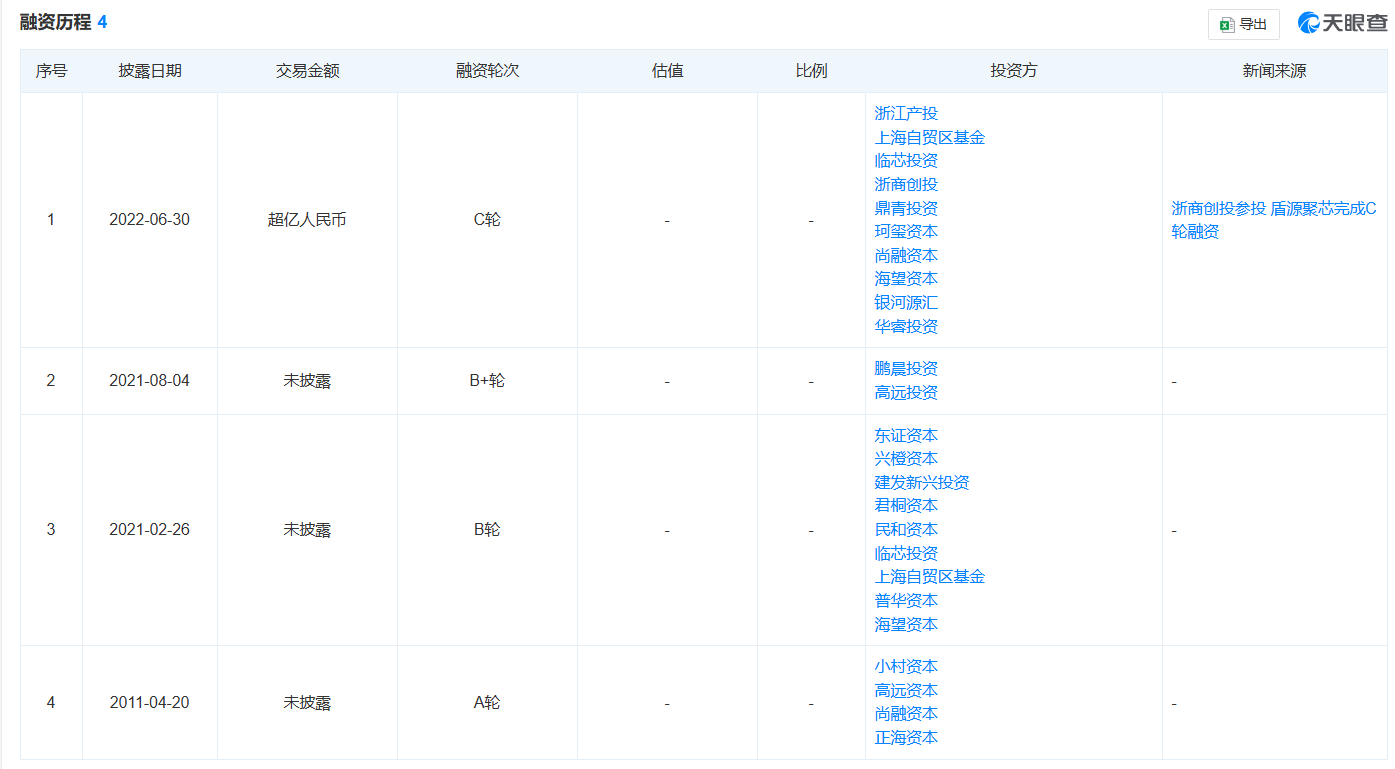Open investor 东证资本

coord(906,435)
